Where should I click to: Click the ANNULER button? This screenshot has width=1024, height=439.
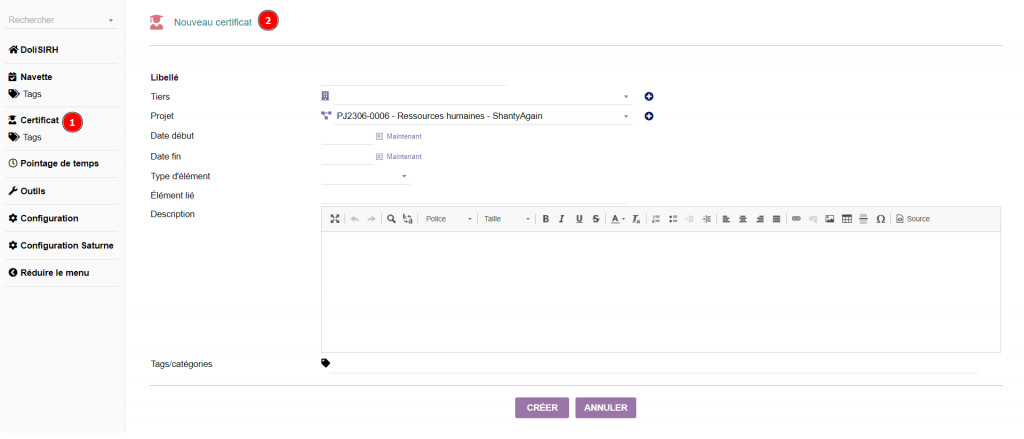(605, 408)
